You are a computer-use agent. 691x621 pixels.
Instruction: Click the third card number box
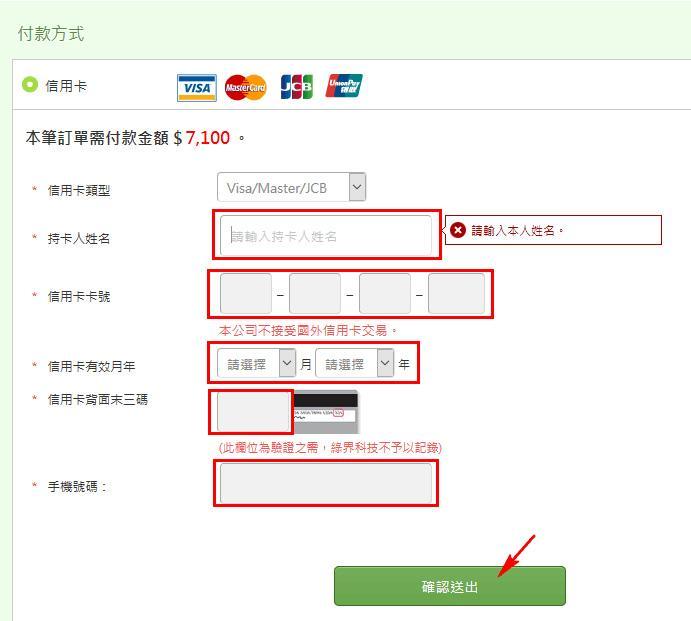pyautogui.click(x=385, y=294)
